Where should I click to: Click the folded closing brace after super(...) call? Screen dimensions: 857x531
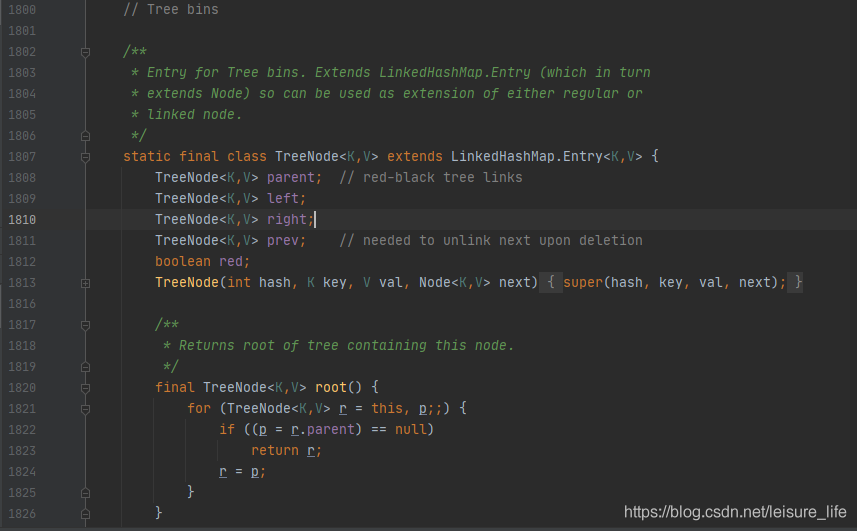[795, 282]
